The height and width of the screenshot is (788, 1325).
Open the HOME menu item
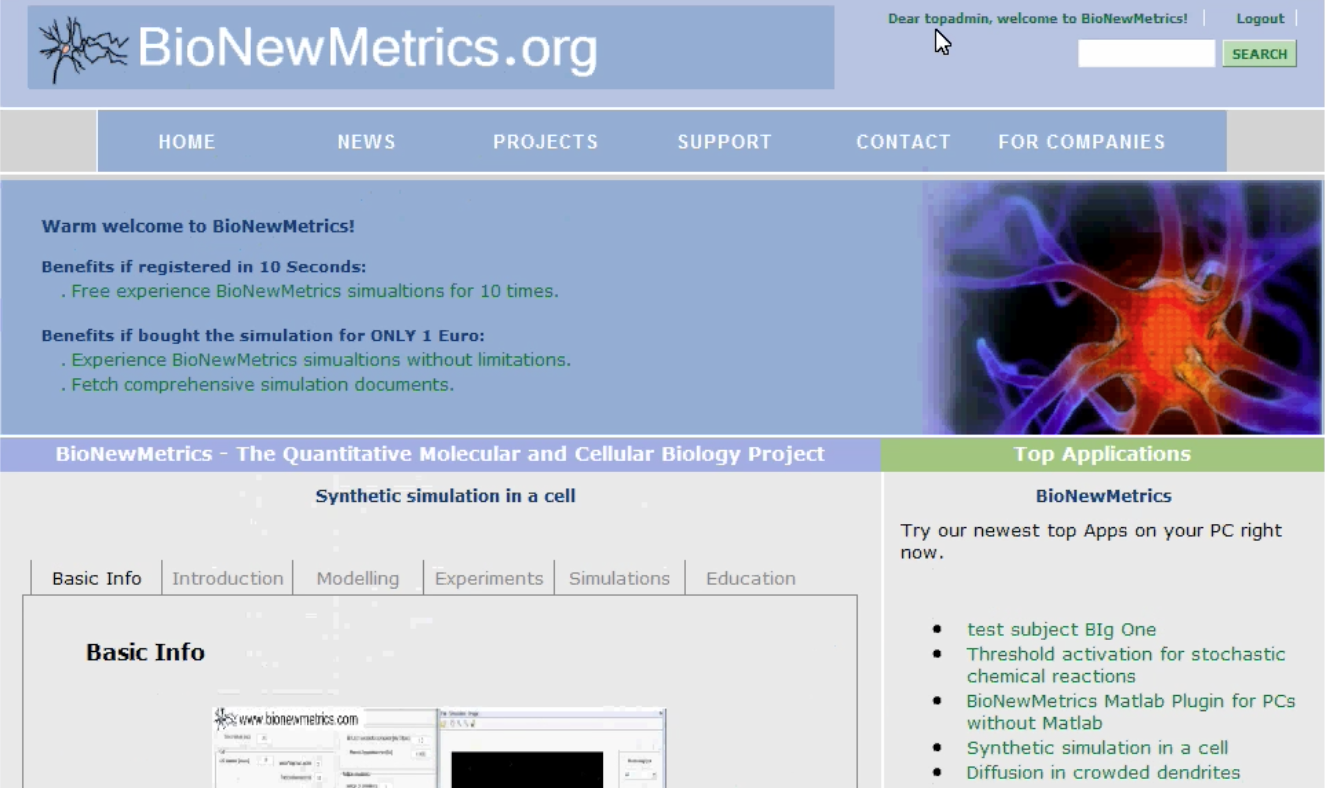click(187, 142)
